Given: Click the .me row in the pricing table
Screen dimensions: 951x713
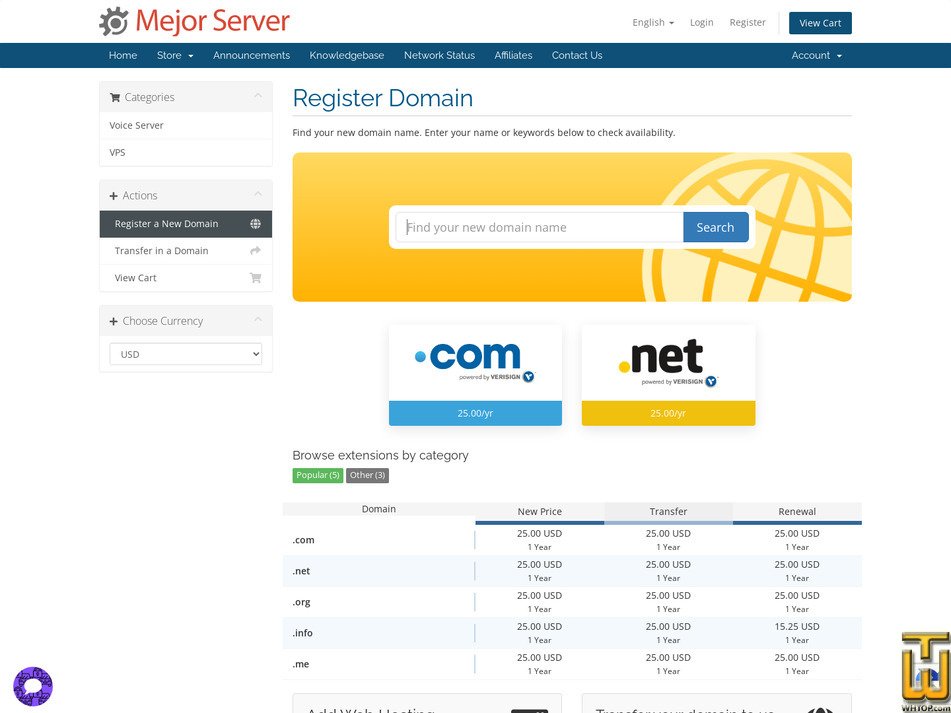Looking at the screenshot, I should pos(572,663).
